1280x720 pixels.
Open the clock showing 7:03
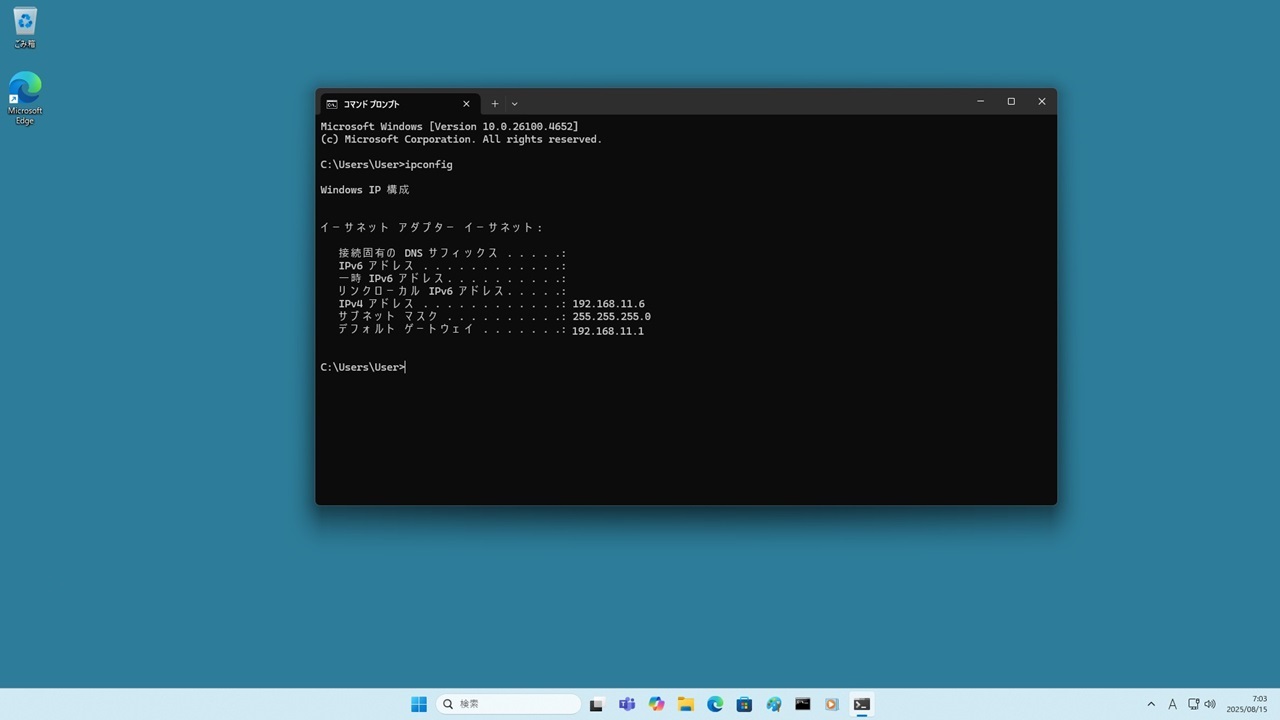[1247, 704]
